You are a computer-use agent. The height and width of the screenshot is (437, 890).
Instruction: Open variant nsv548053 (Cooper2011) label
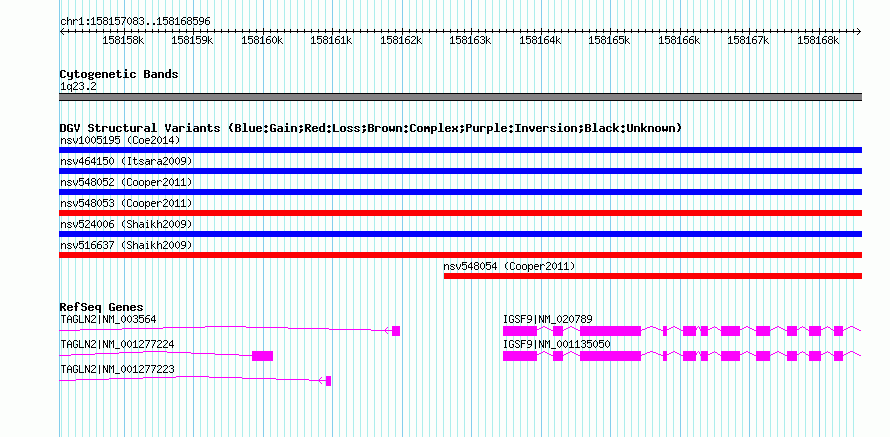(x=126, y=203)
